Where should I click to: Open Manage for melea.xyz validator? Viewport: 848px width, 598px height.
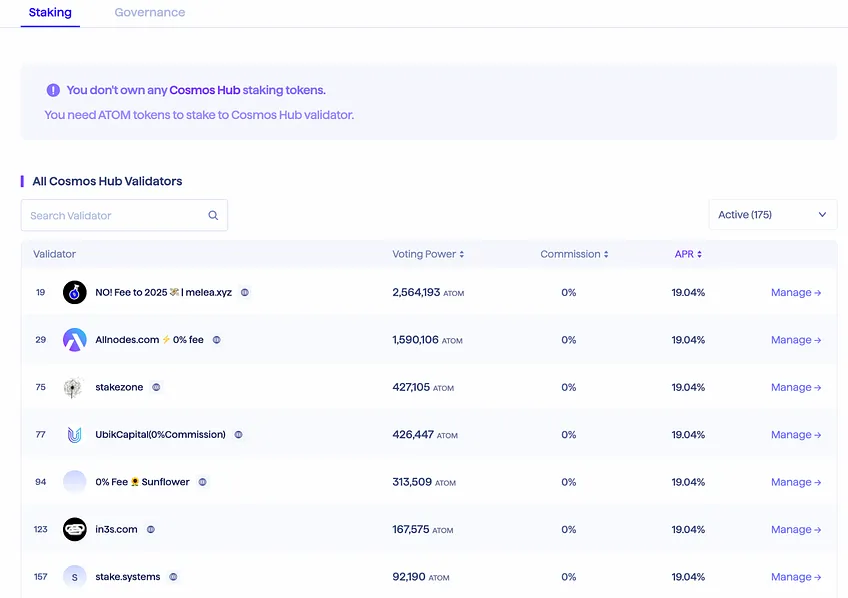click(796, 293)
